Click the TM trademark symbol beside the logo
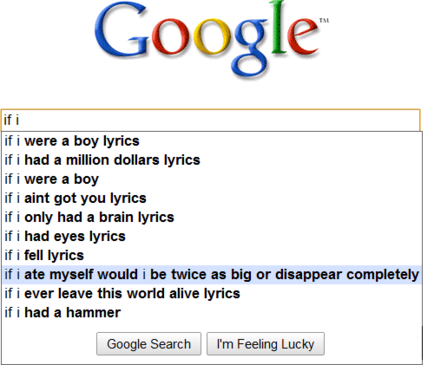427x365 pixels. pos(324,20)
